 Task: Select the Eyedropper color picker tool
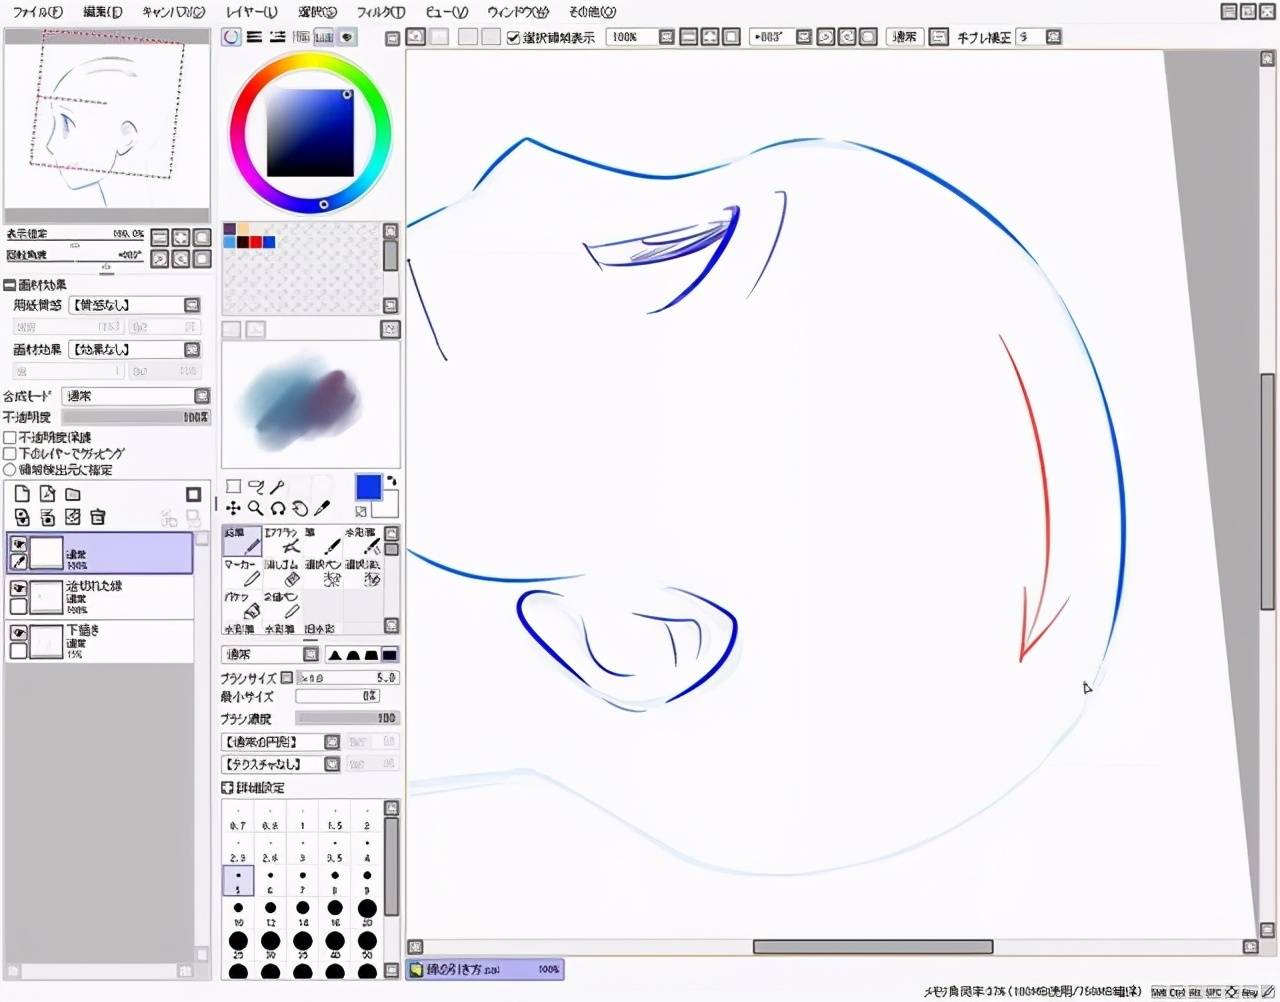[321, 508]
